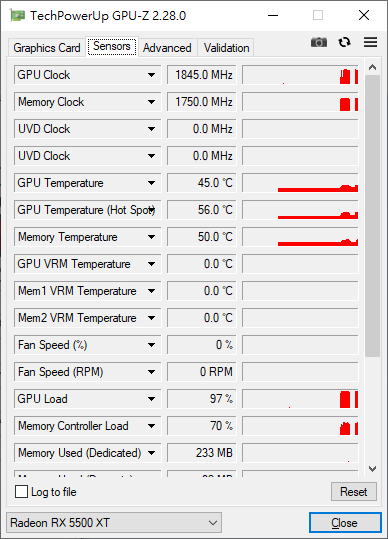388x539 pixels.
Task: Click the refresh arrows icon
Action: pyautogui.click(x=344, y=42)
